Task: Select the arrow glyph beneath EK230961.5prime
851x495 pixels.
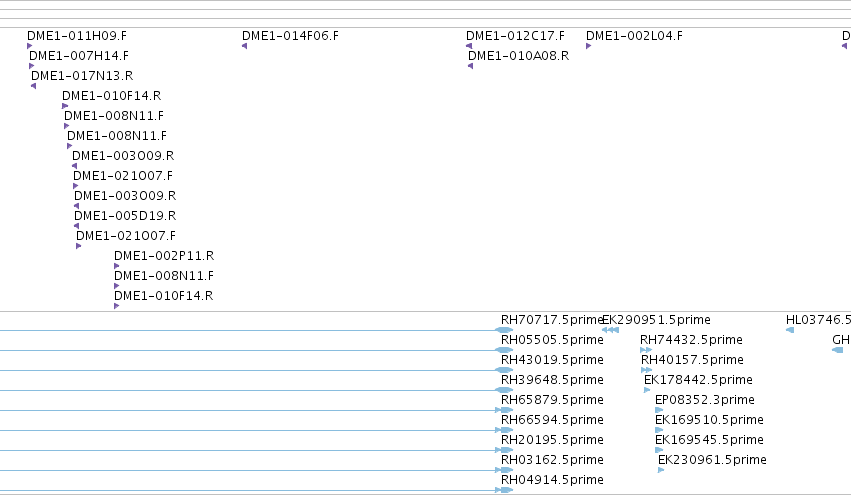Action: coord(661,470)
